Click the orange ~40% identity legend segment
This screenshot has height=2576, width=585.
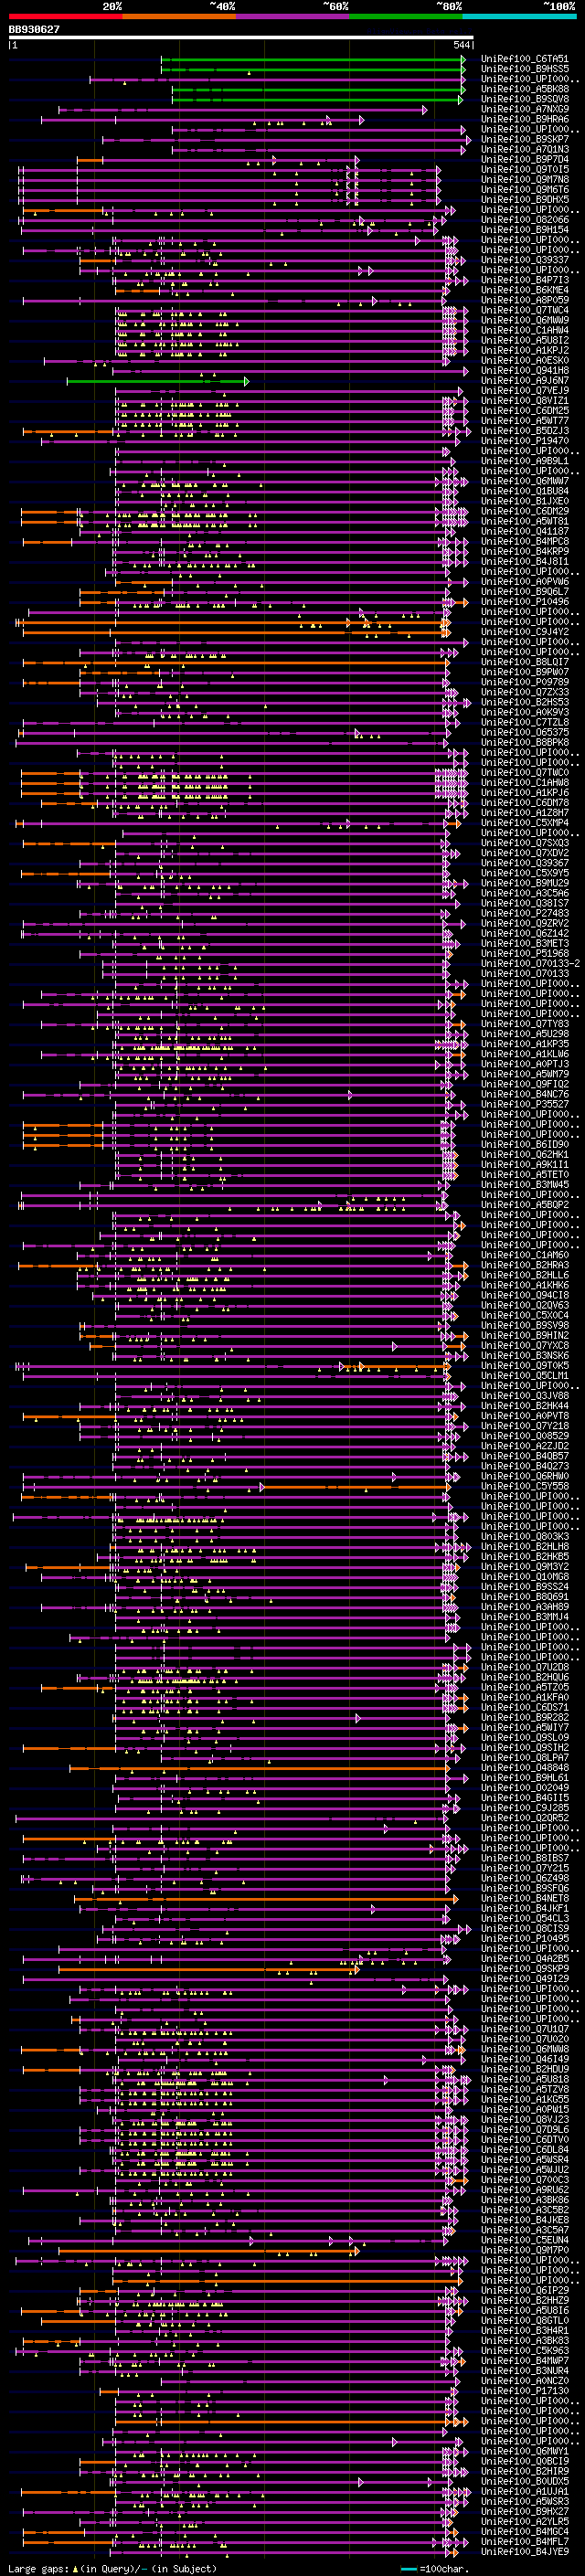pyautogui.click(x=179, y=16)
